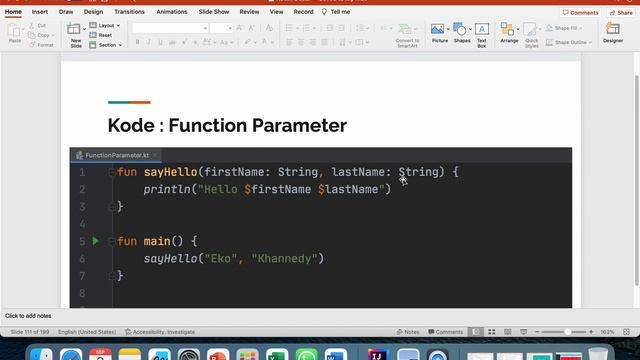Align text right
Image resolution: width=640 pixels, height=360 pixels.
pos(313,42)
